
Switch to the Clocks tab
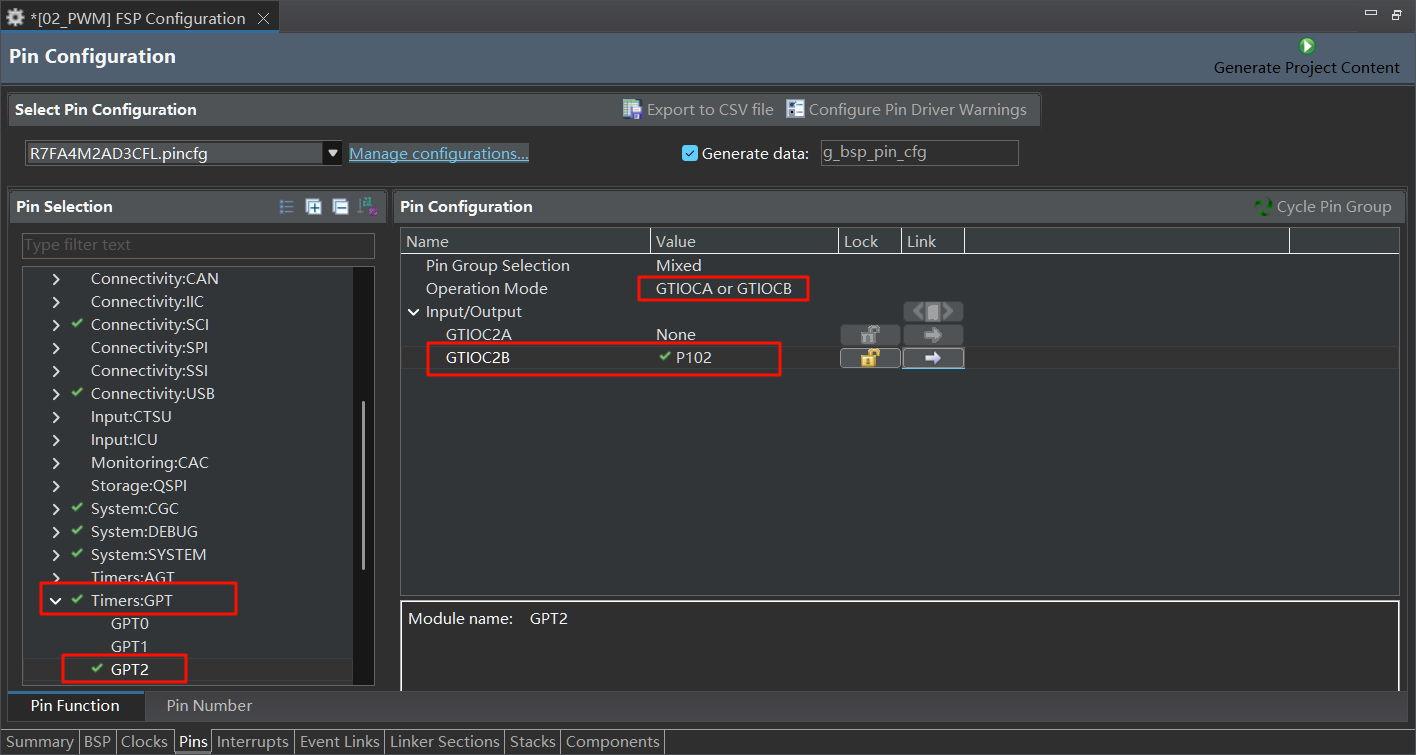144,742
